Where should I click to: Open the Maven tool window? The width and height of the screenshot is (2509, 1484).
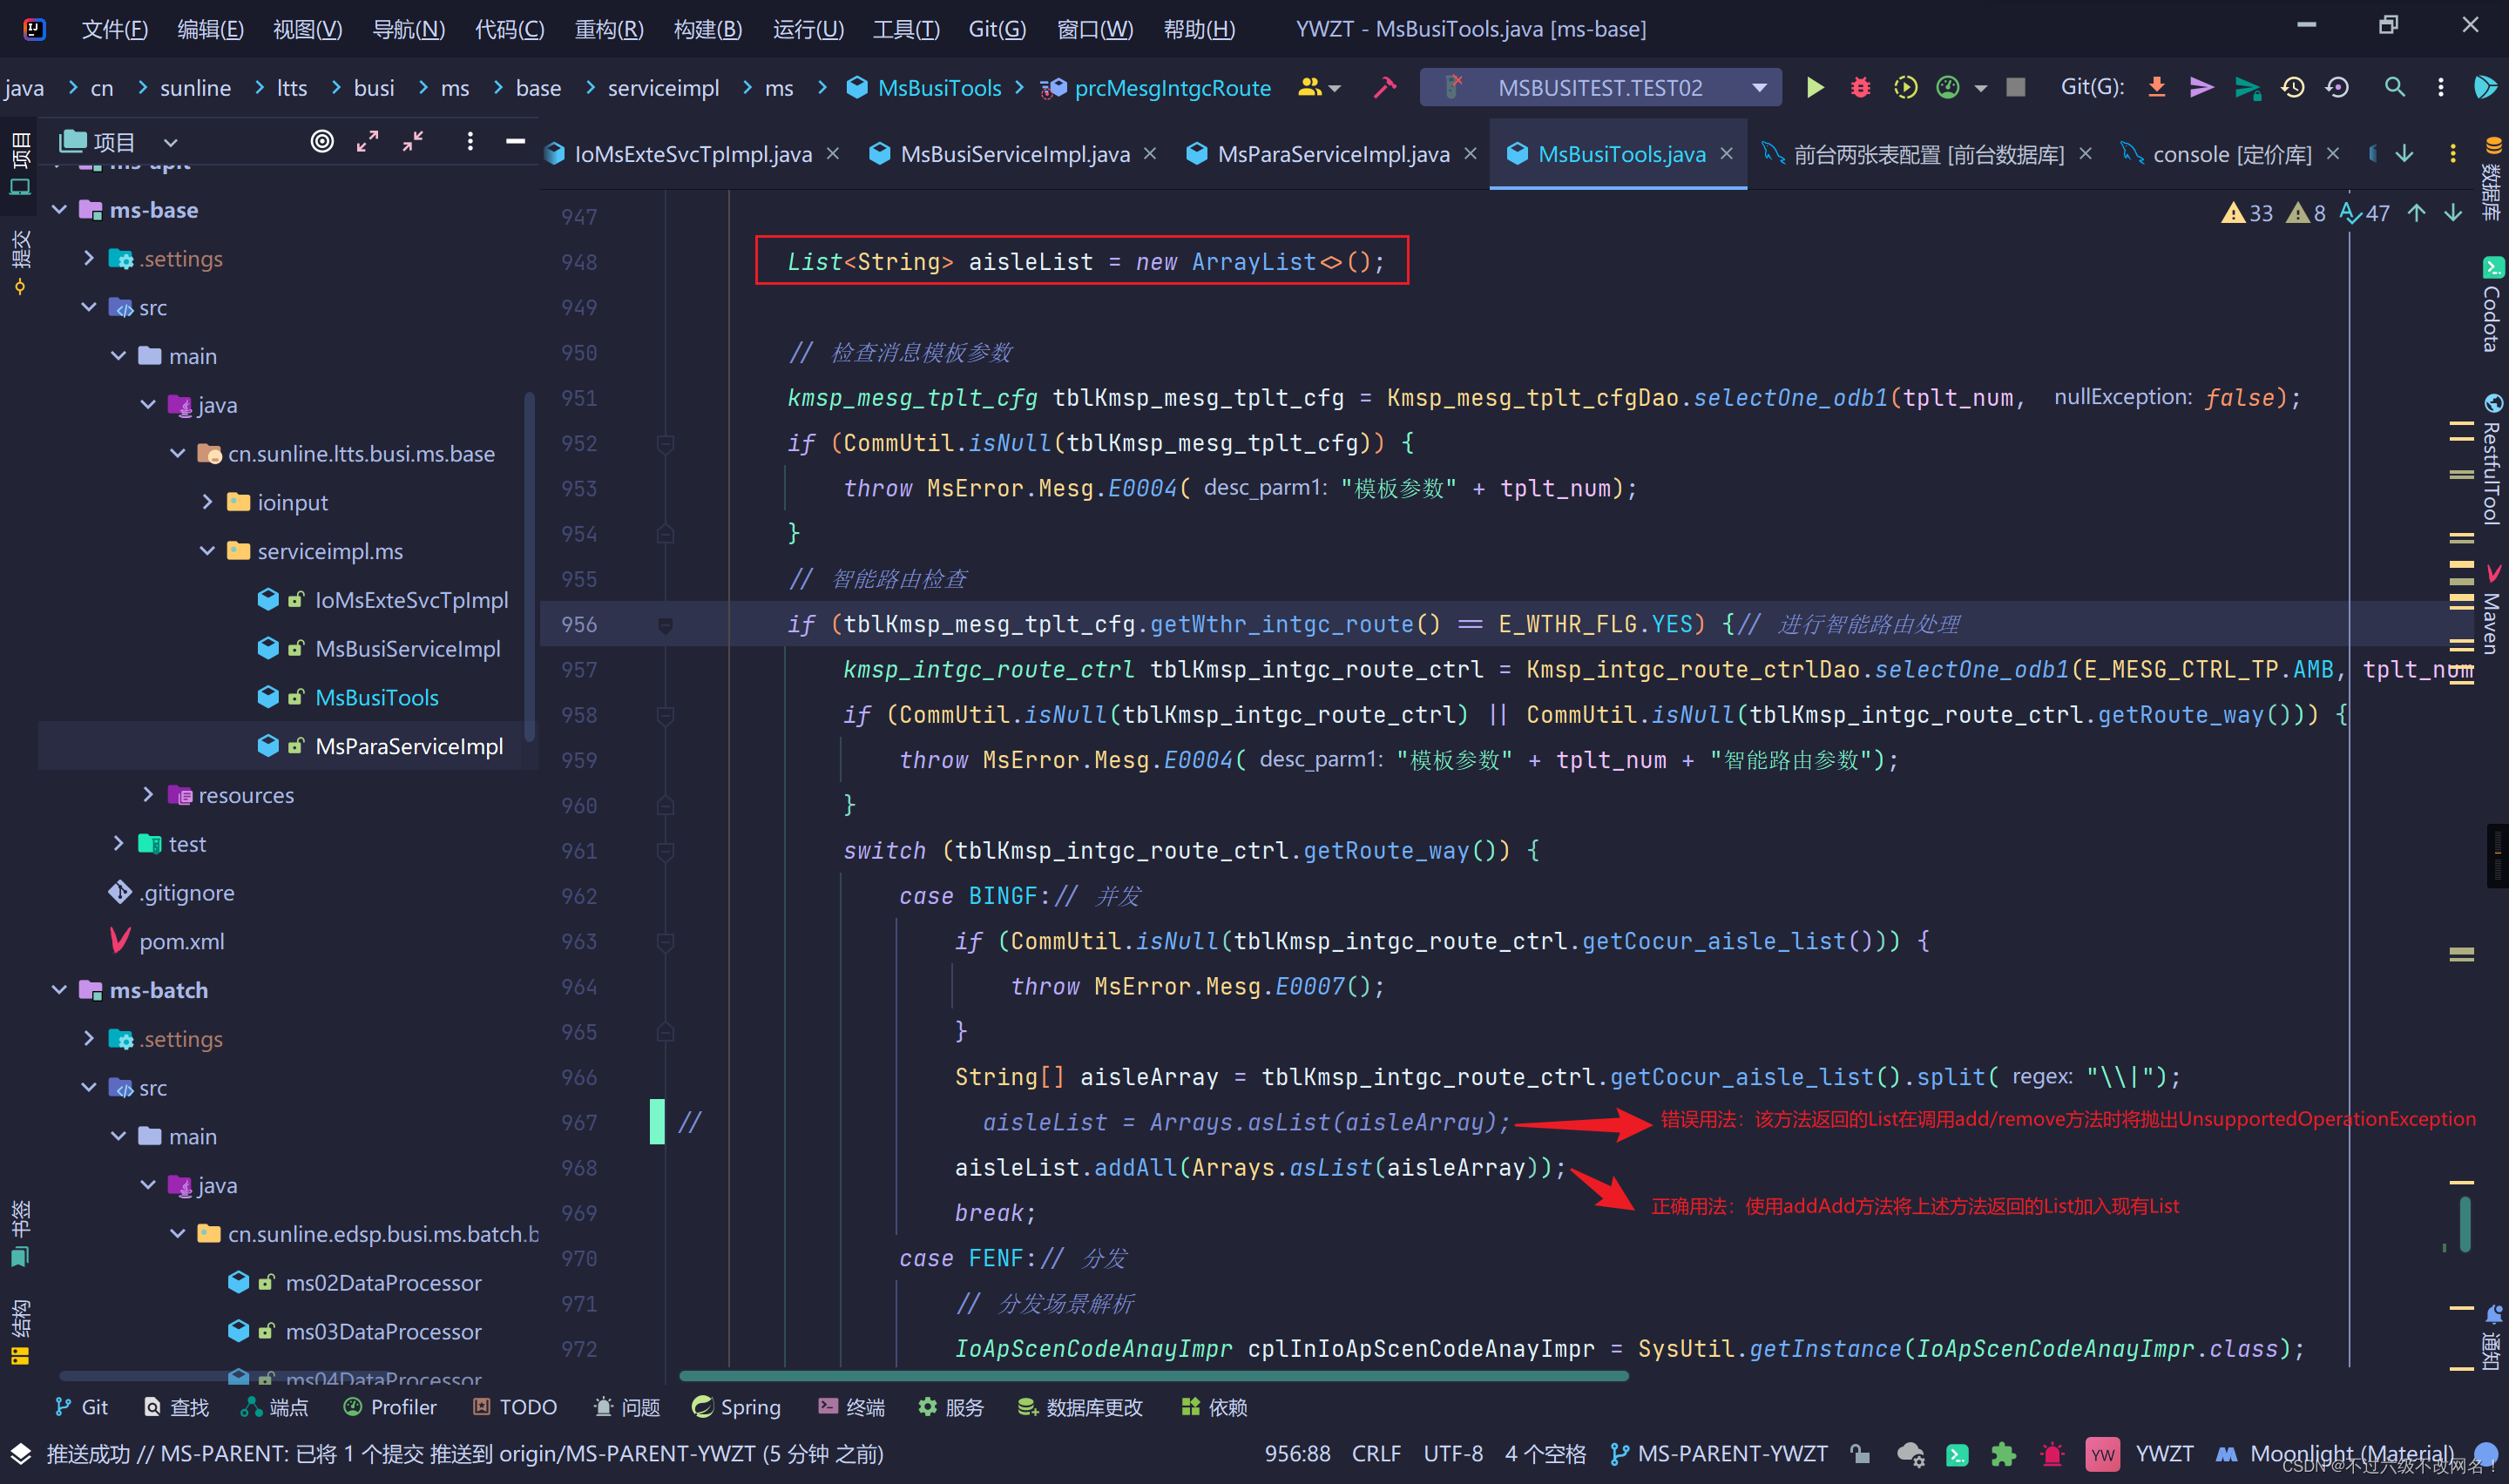tap(2491, 610)
